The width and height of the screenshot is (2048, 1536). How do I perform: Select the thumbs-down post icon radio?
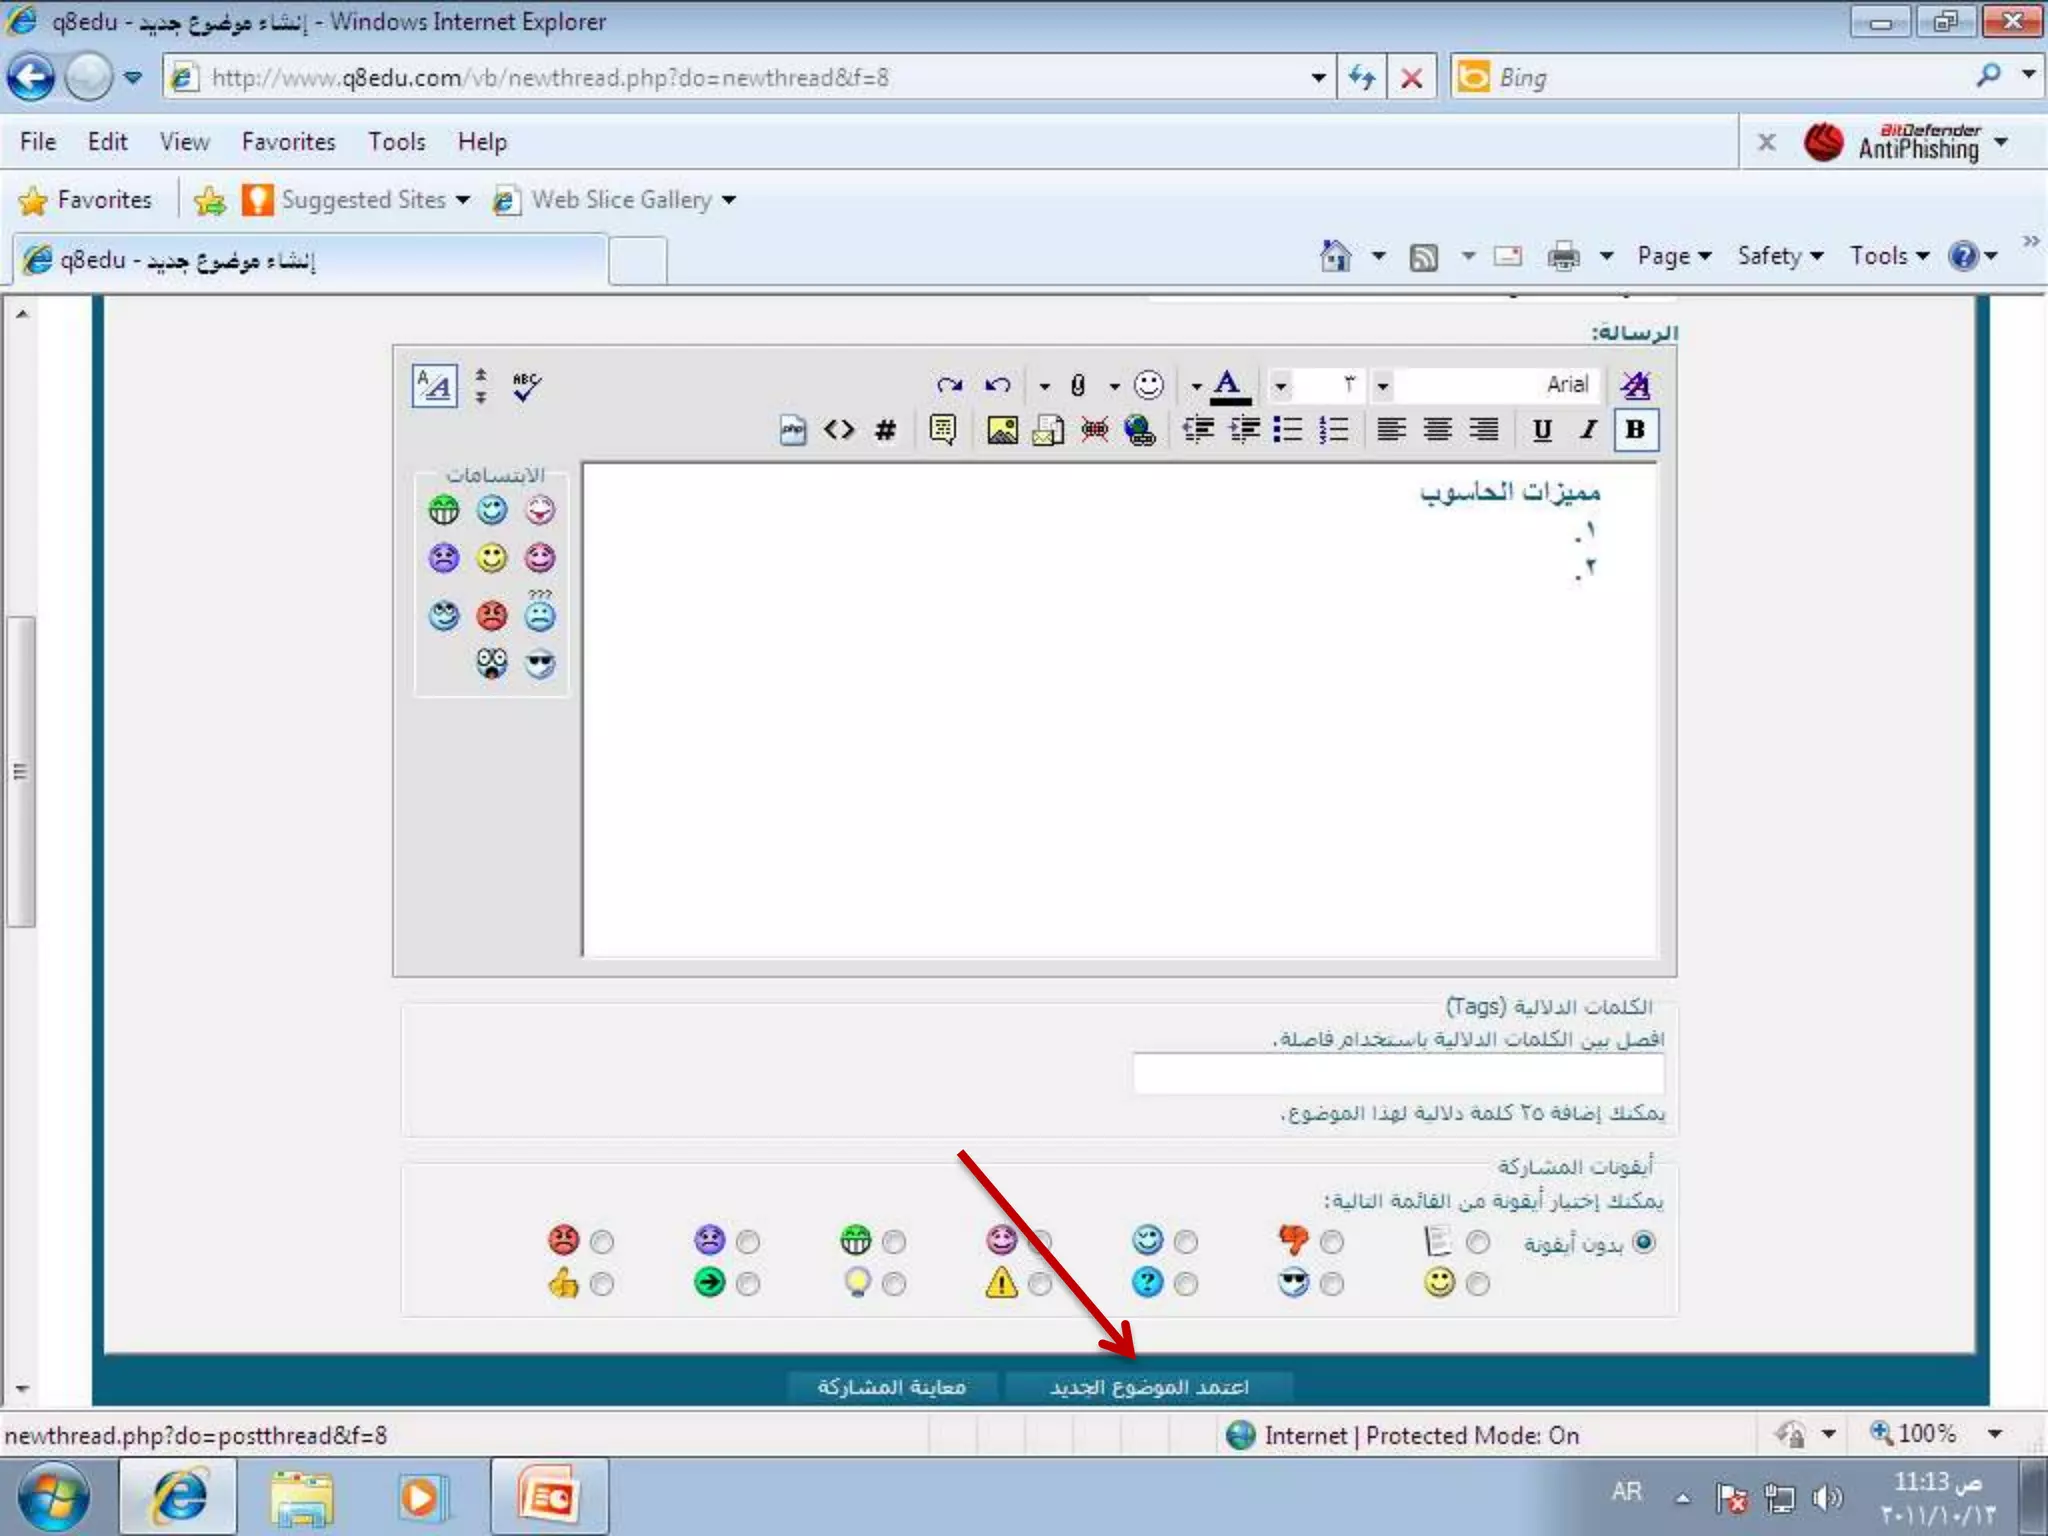(x=1331, y=1242)
